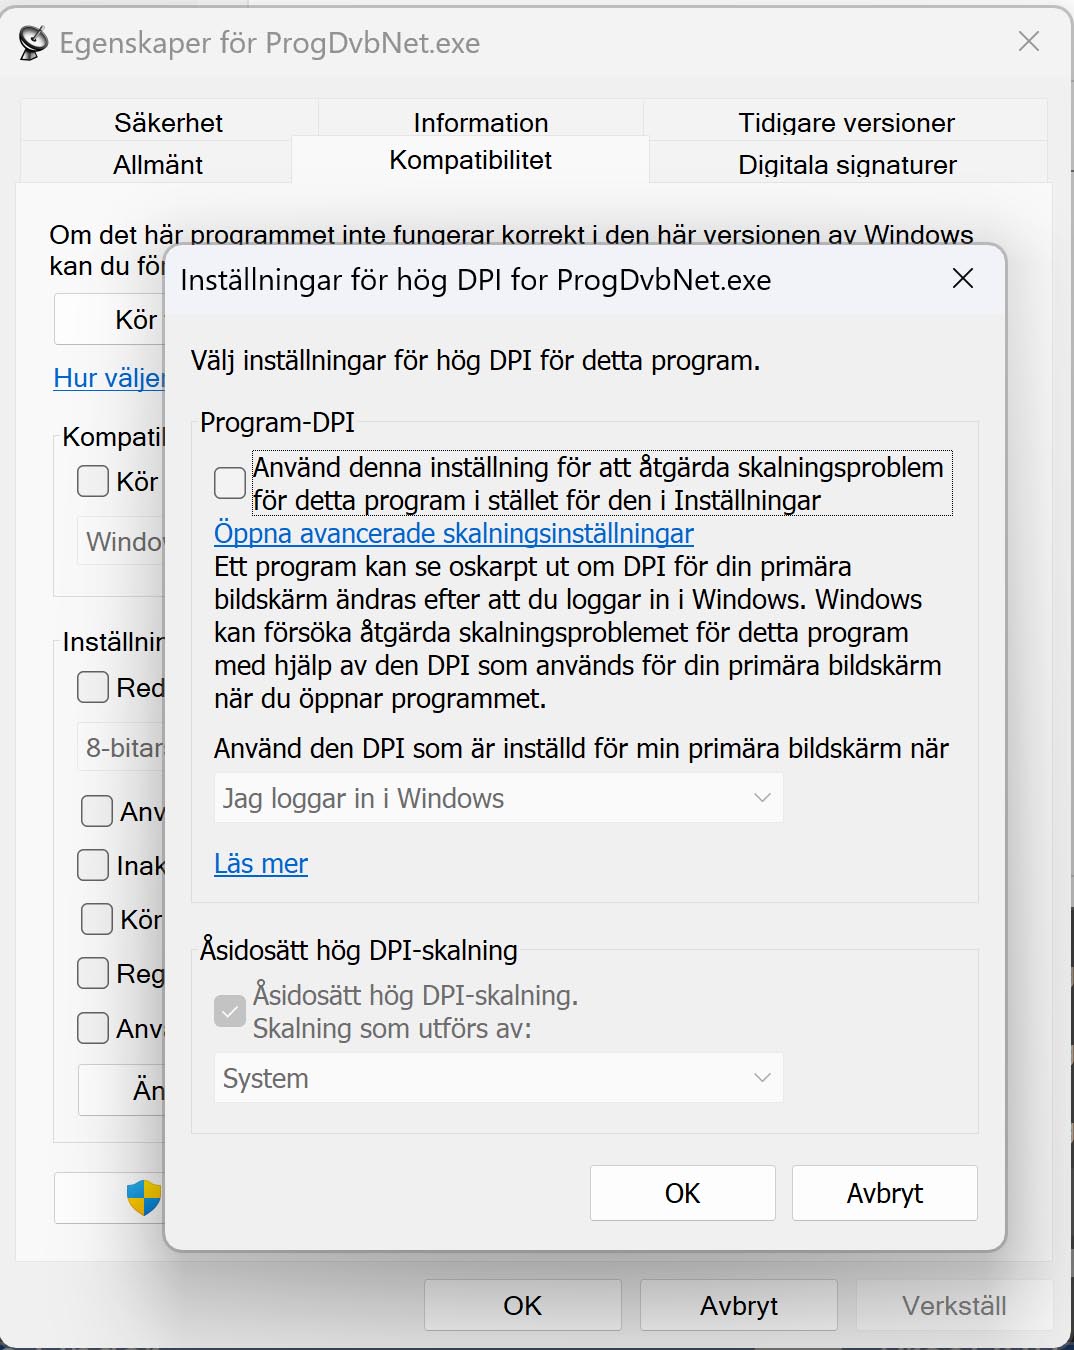Viewport: 1074px width, 1350px height.
Task: Open the 'Jag loggar in i Windows' dropdown
Action: click(x=498, y=798)
